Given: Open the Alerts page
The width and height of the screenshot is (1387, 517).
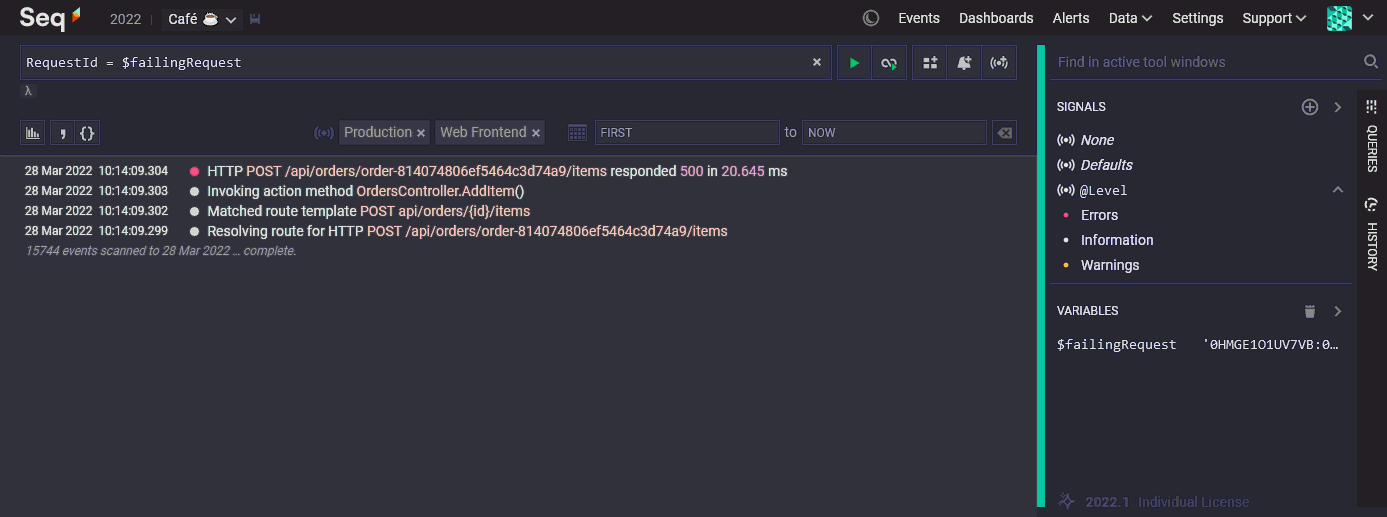Looking at the screenshot, I should [x=1071, y=18].
